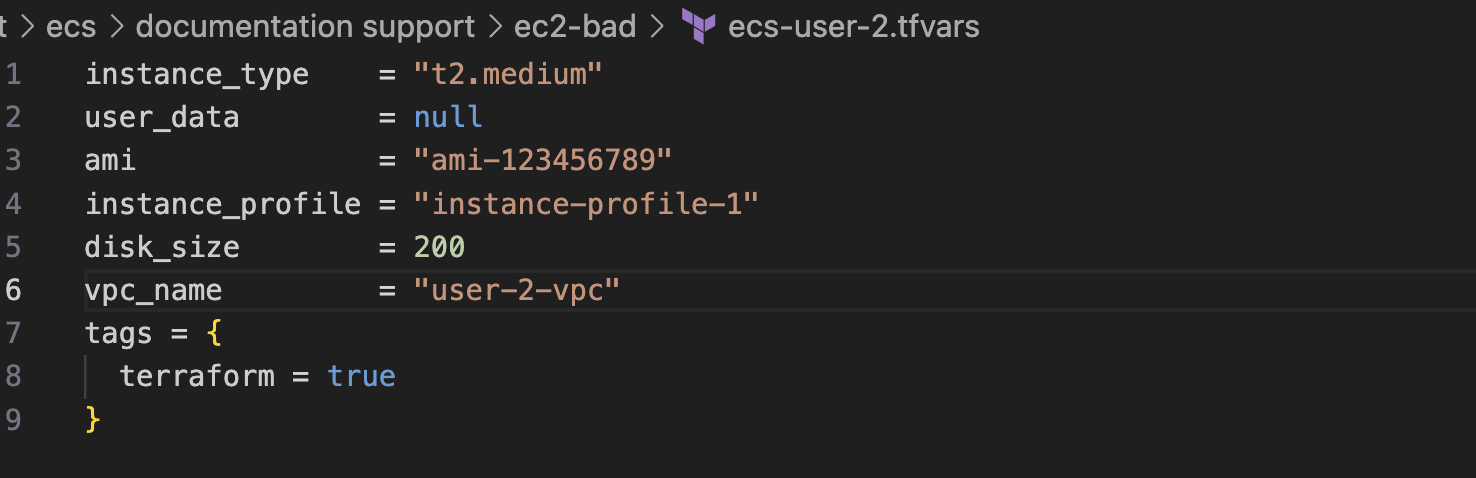Screen dimensions: 1476x478
Task: Click the vpc_name variable name
Action: [x=154, y=290]
